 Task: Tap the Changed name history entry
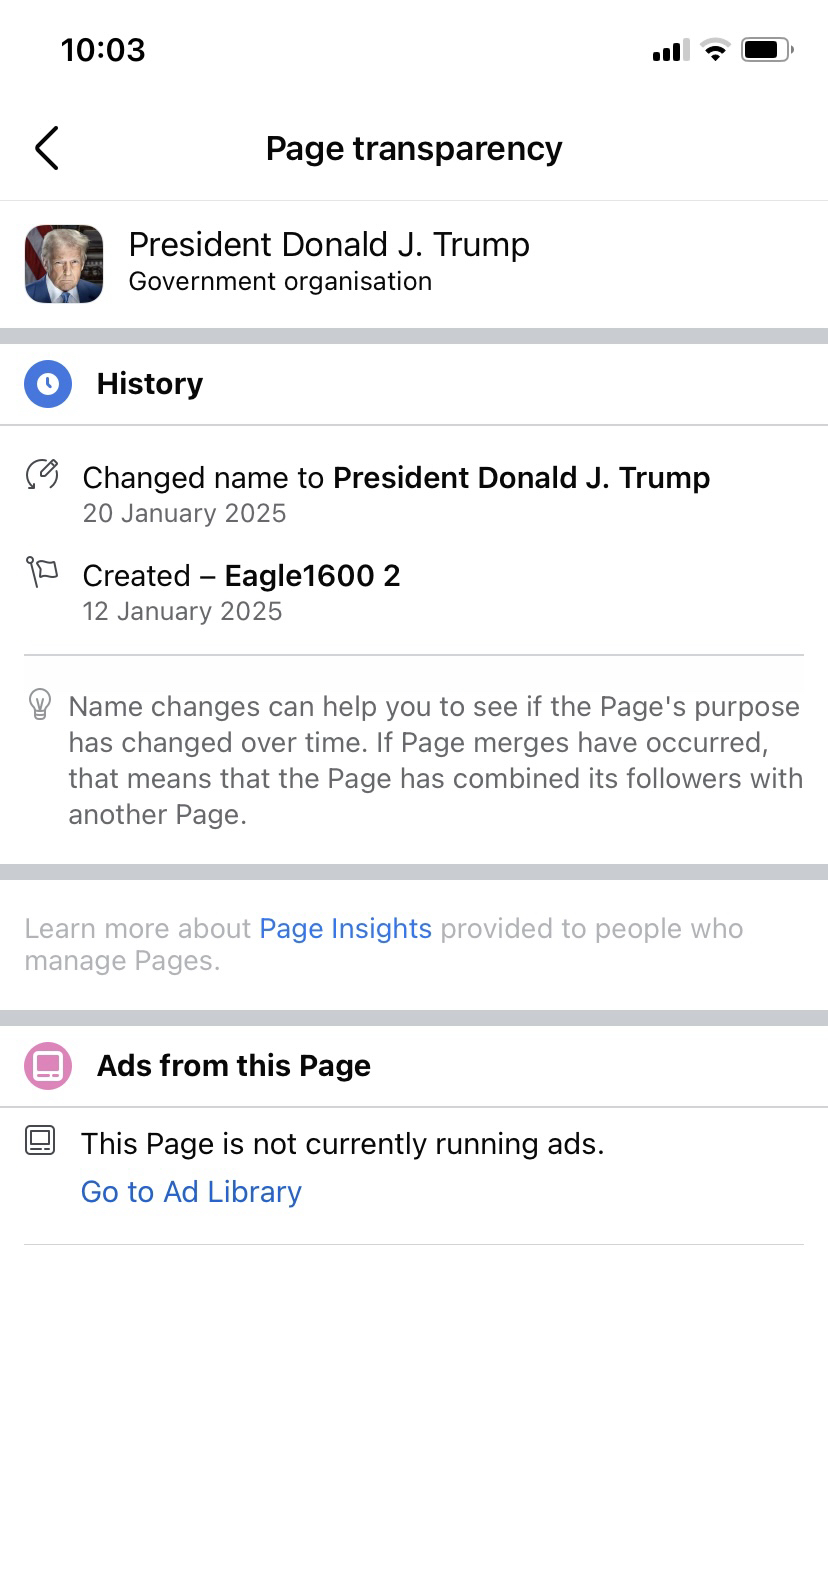tap(396, 478)
